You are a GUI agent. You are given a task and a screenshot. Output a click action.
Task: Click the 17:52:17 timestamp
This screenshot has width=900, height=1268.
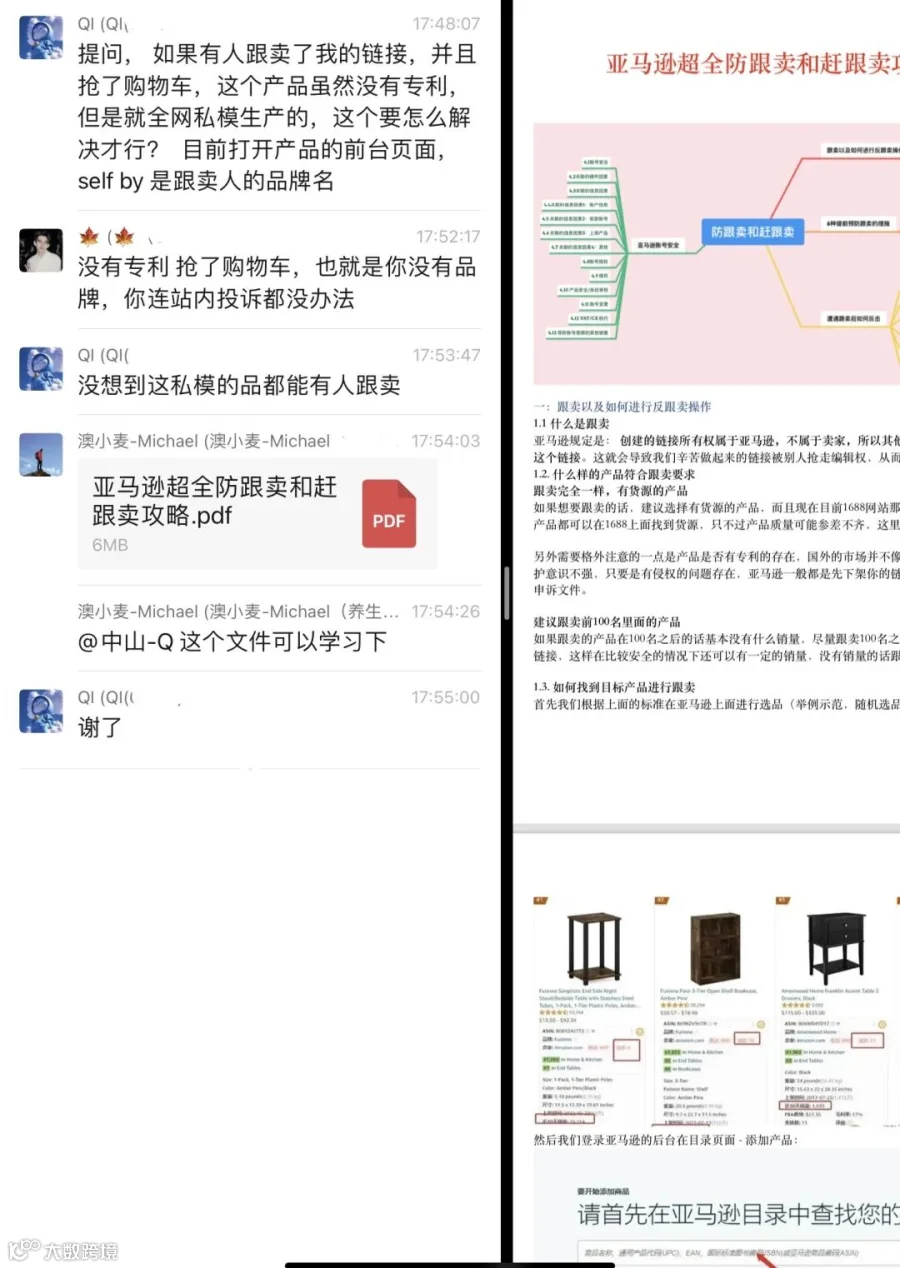coord(448,237)
